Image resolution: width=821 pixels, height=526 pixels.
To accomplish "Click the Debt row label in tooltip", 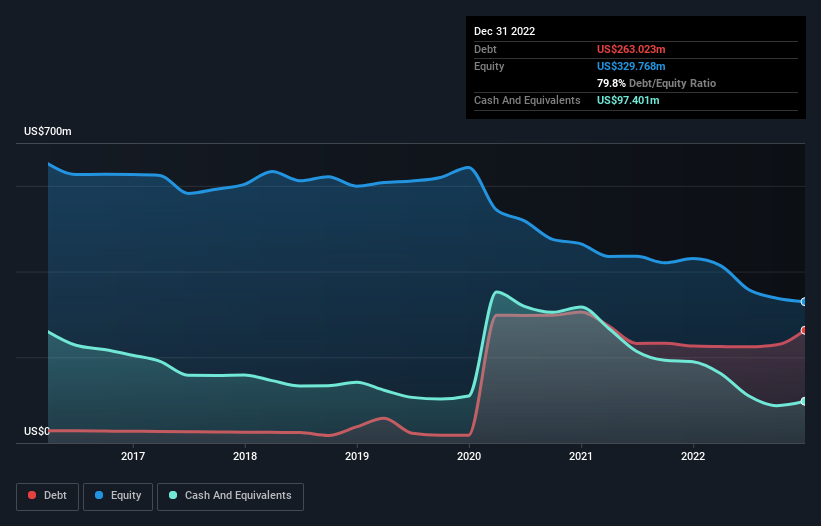I will (x=485, y=49).
